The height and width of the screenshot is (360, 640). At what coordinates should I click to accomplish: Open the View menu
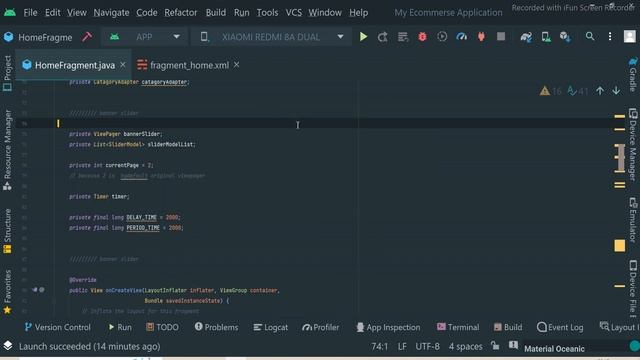coord(77,13)
